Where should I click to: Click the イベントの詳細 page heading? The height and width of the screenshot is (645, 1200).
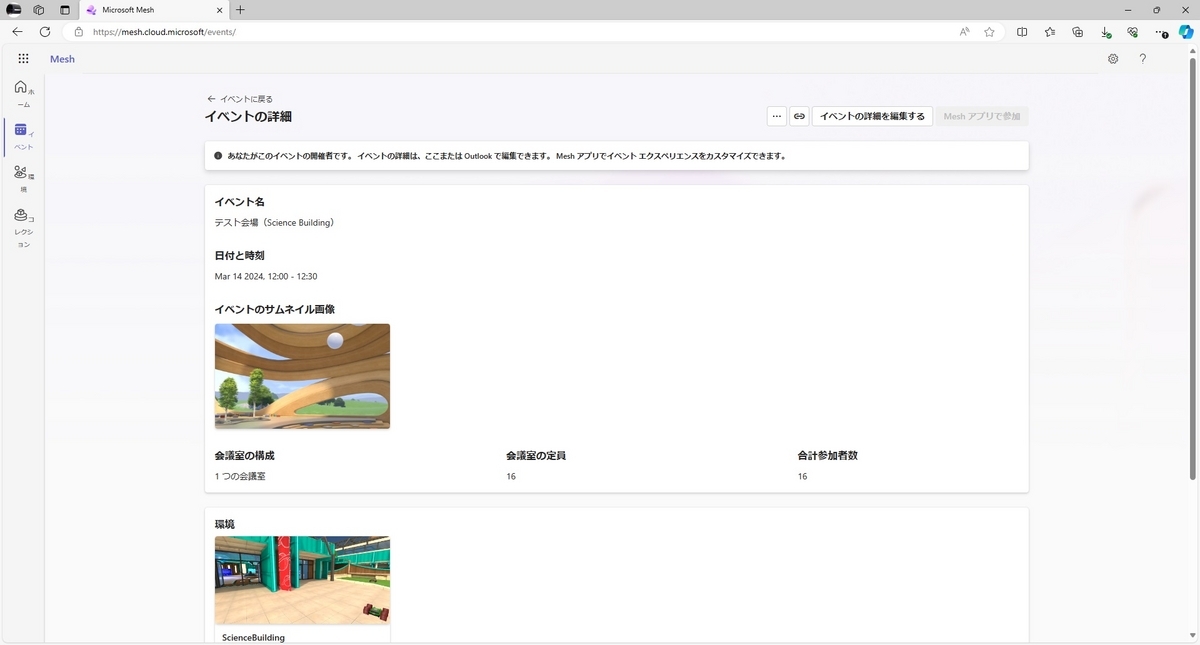tap(248, 117)
